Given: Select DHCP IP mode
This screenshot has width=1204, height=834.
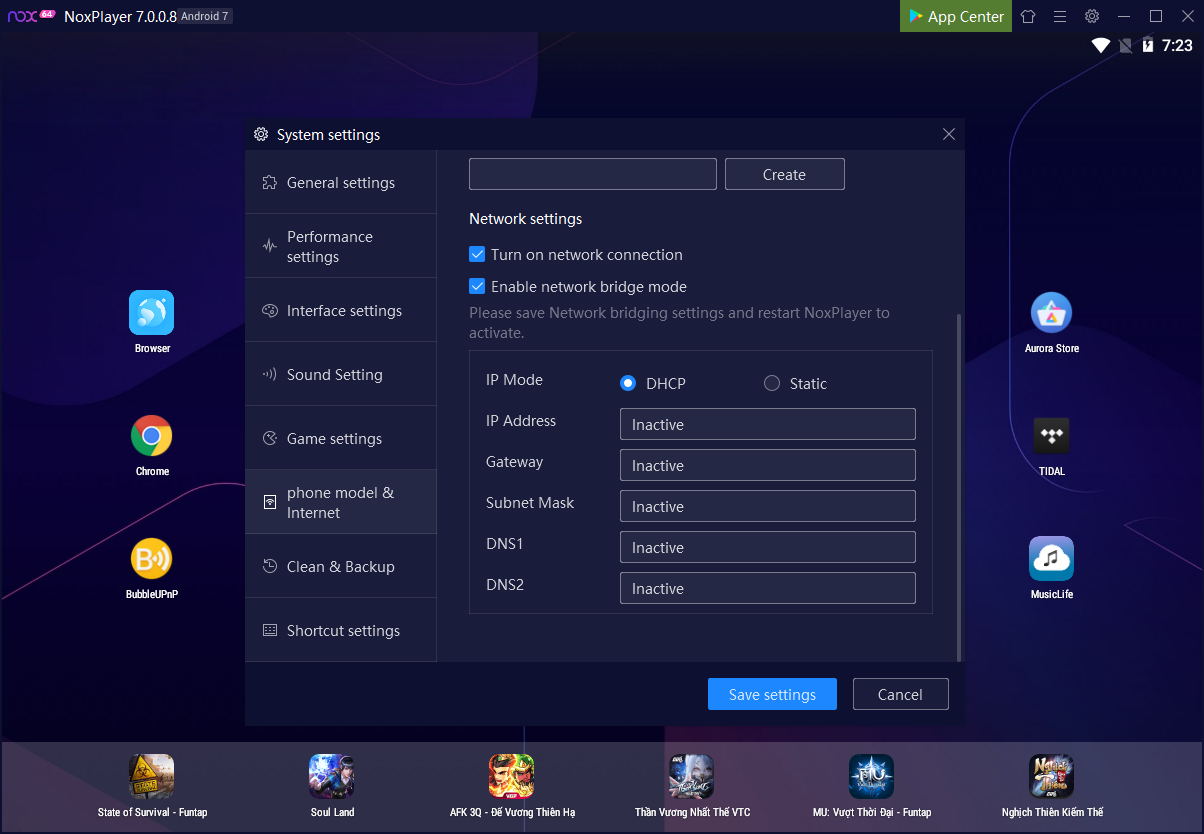Looking at the screenshot, I should (628, 383).
